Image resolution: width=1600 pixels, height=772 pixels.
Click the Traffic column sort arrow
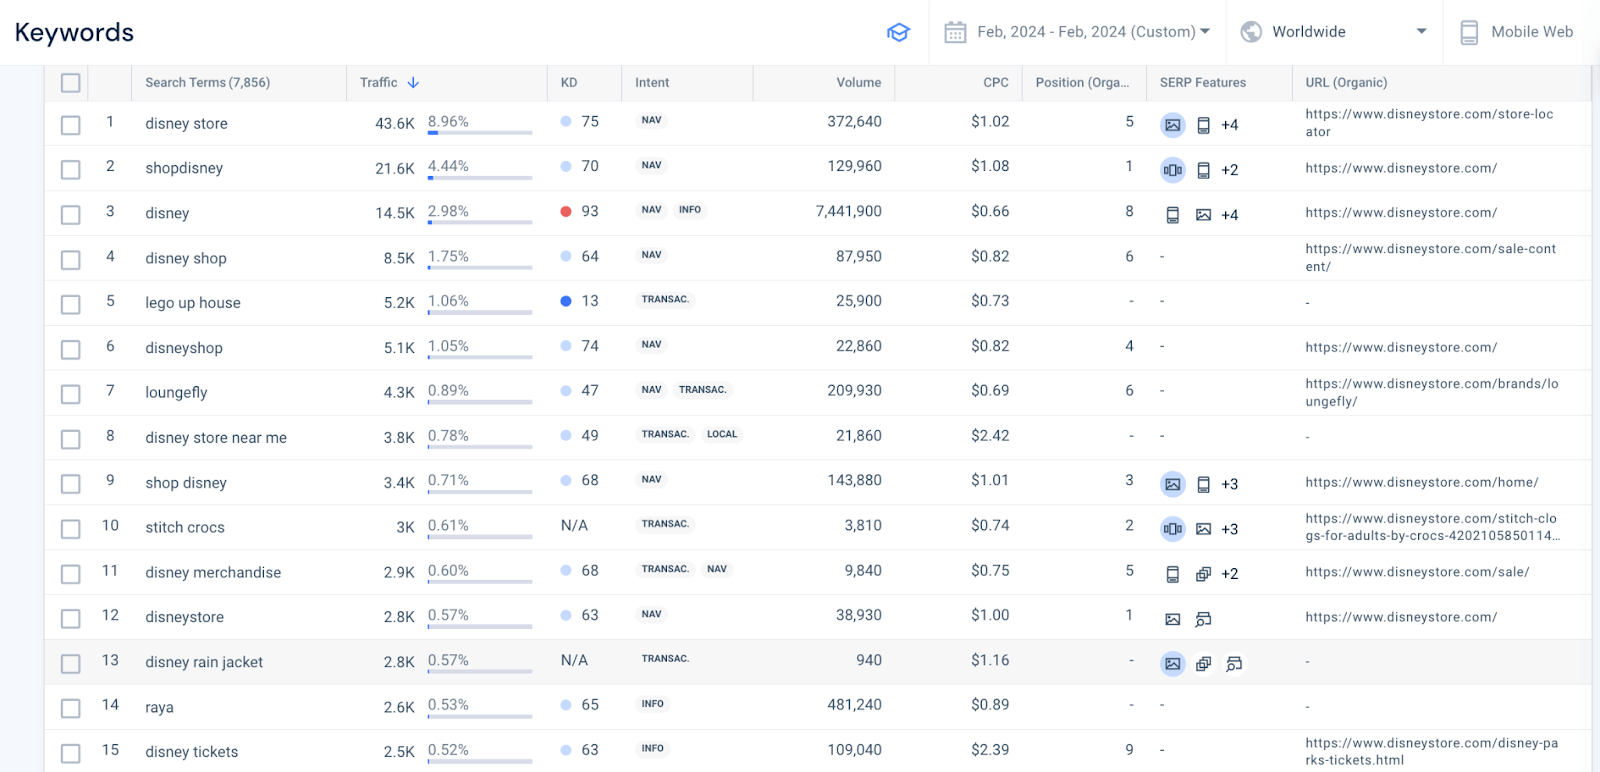pyautogui.click(x=413, y=82)
